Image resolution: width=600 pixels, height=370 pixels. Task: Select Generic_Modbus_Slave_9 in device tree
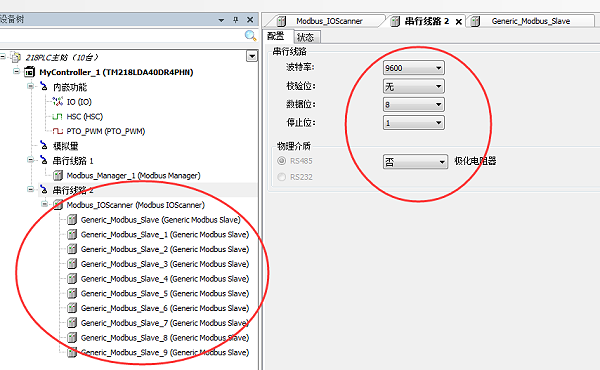[165, 352]
